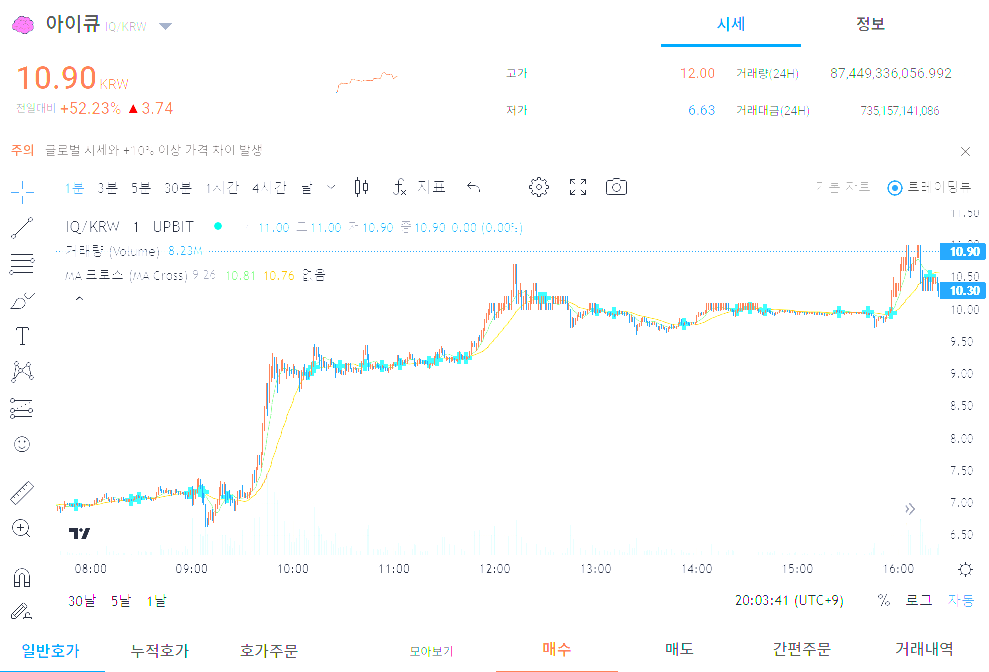Activate the zoom in magnifier tool
The width and height of the screenshot is (989, 672).
(x=22, y=528)
